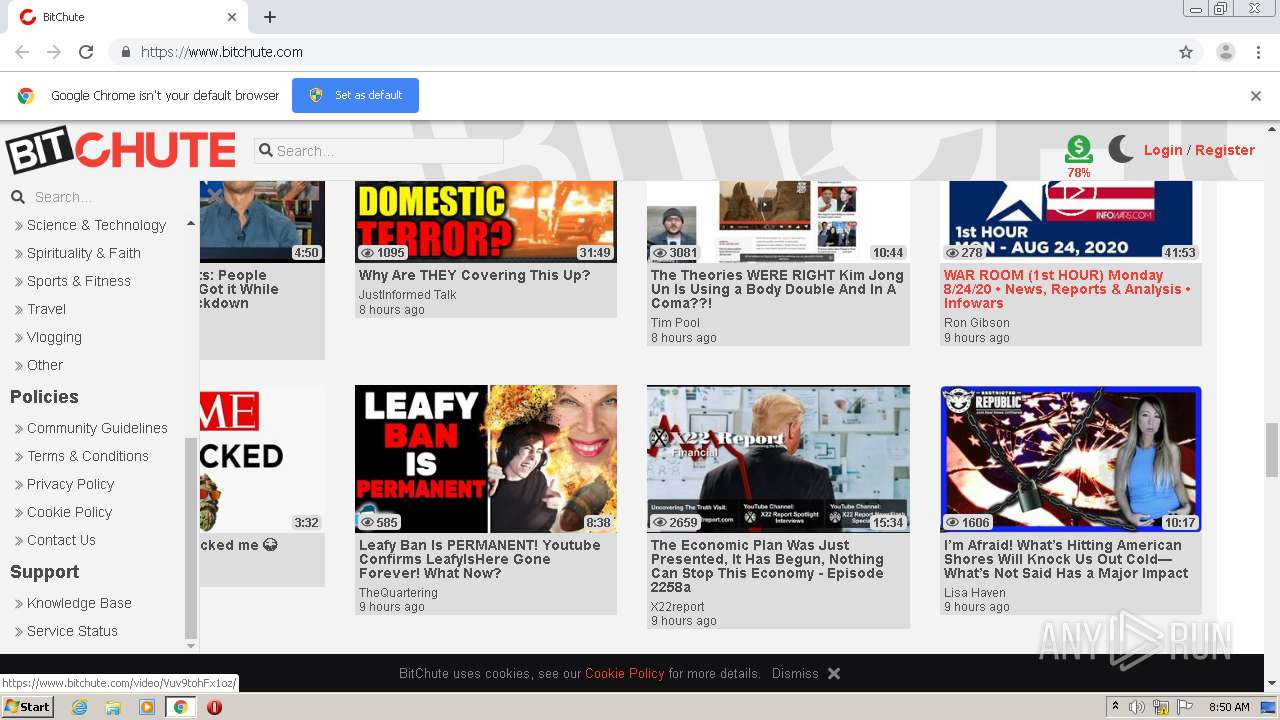Open 'Leafy Ban Is PERMANENT' video title
The image size is (1280, 720).
coord(480,559)
